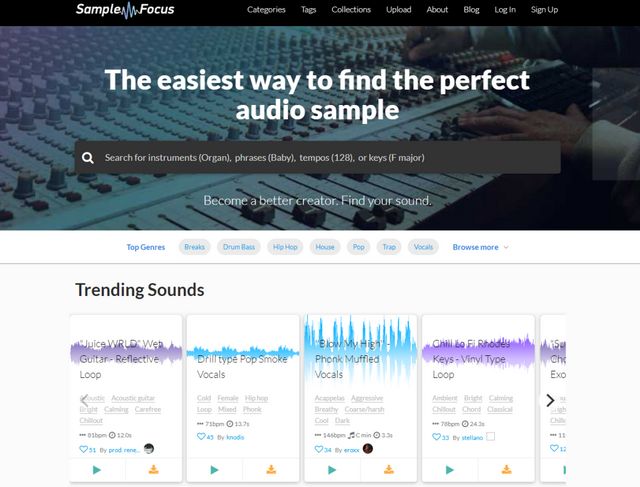Open the Tags menu item
Screen dimensions: 640x487
tap(309, 10)
